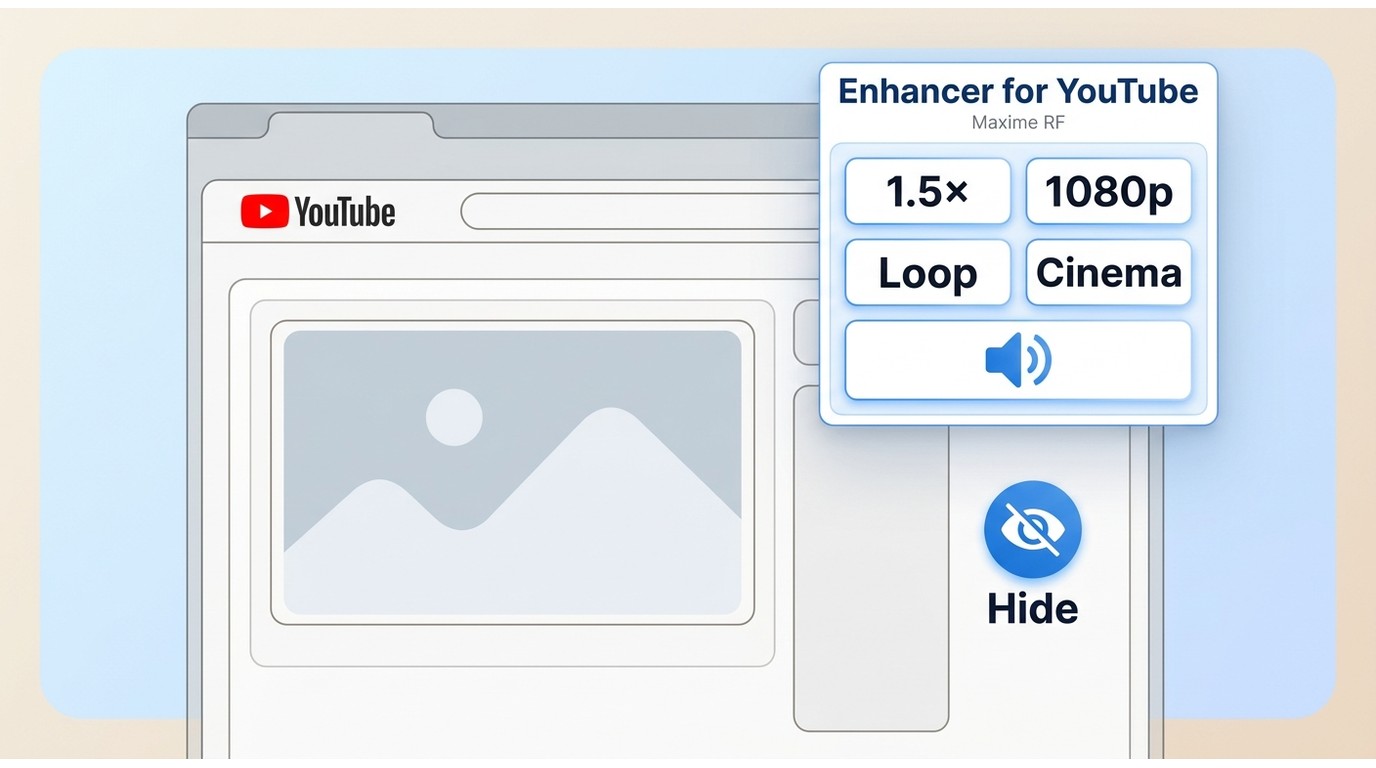The width and height of the screenshot is (1376, 768).
Task: Click the 'Maxime RF' author text
Action: (x=1018, y=123)
